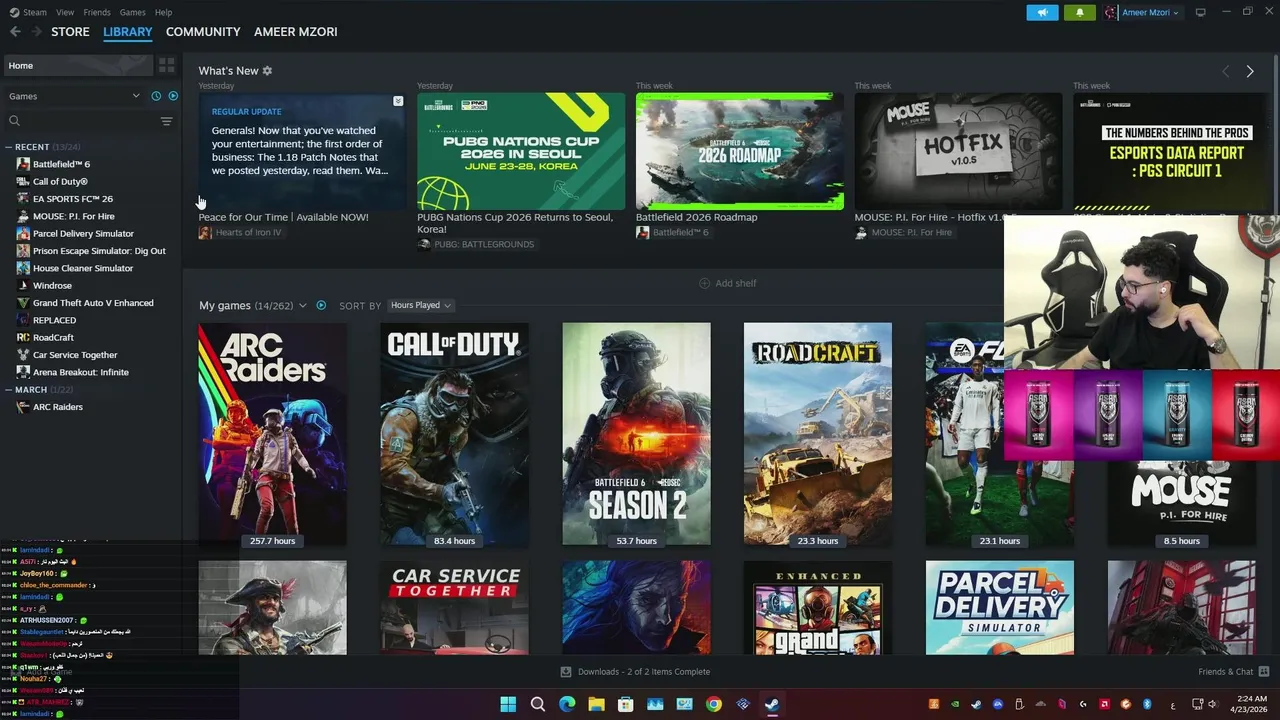
Task: Open the library advanced filter icon
Action: point(166,121)
